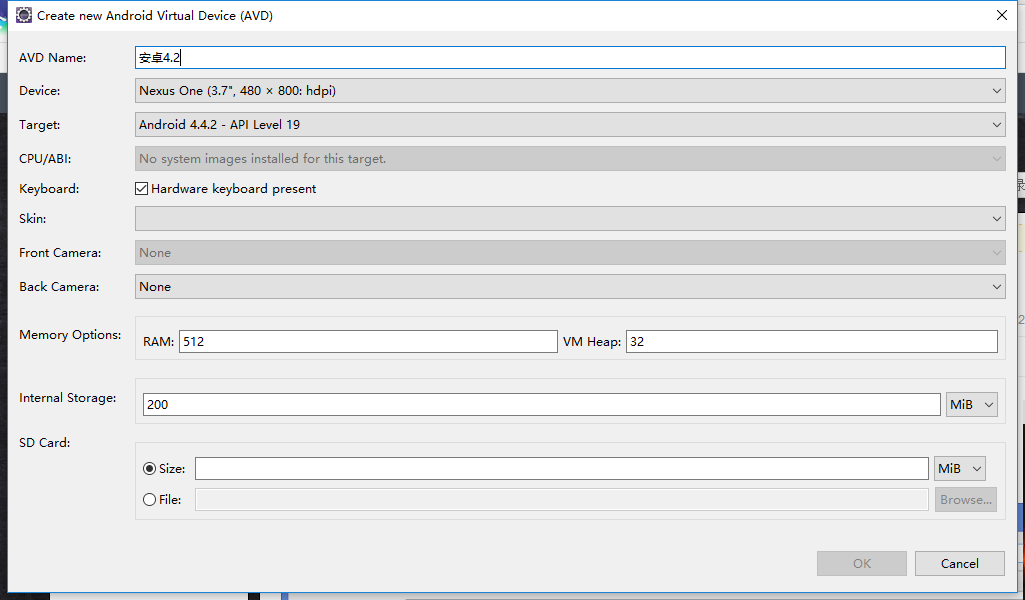This screenshot has height=600, width=1025.
Task: Open the Back Camera dropdown
Action: point(570,287)
